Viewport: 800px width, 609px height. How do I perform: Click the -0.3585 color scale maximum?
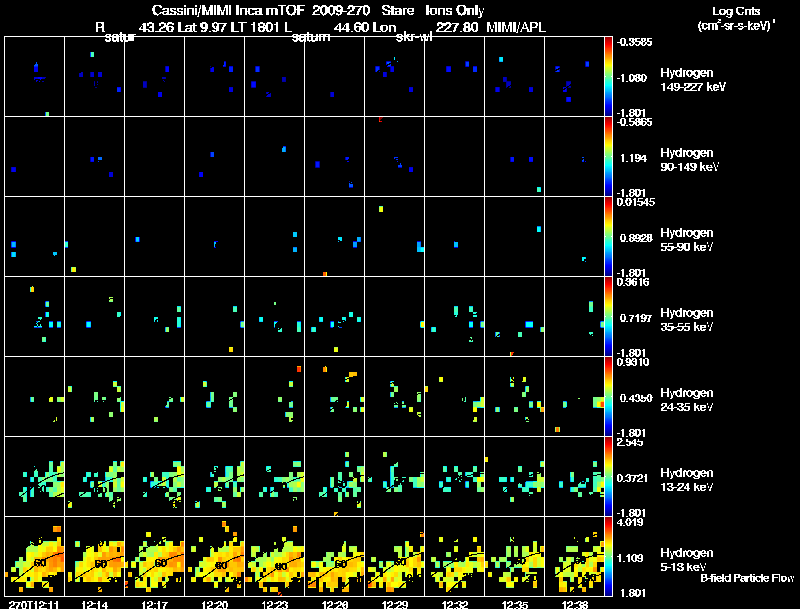click(x=634, y=42)
